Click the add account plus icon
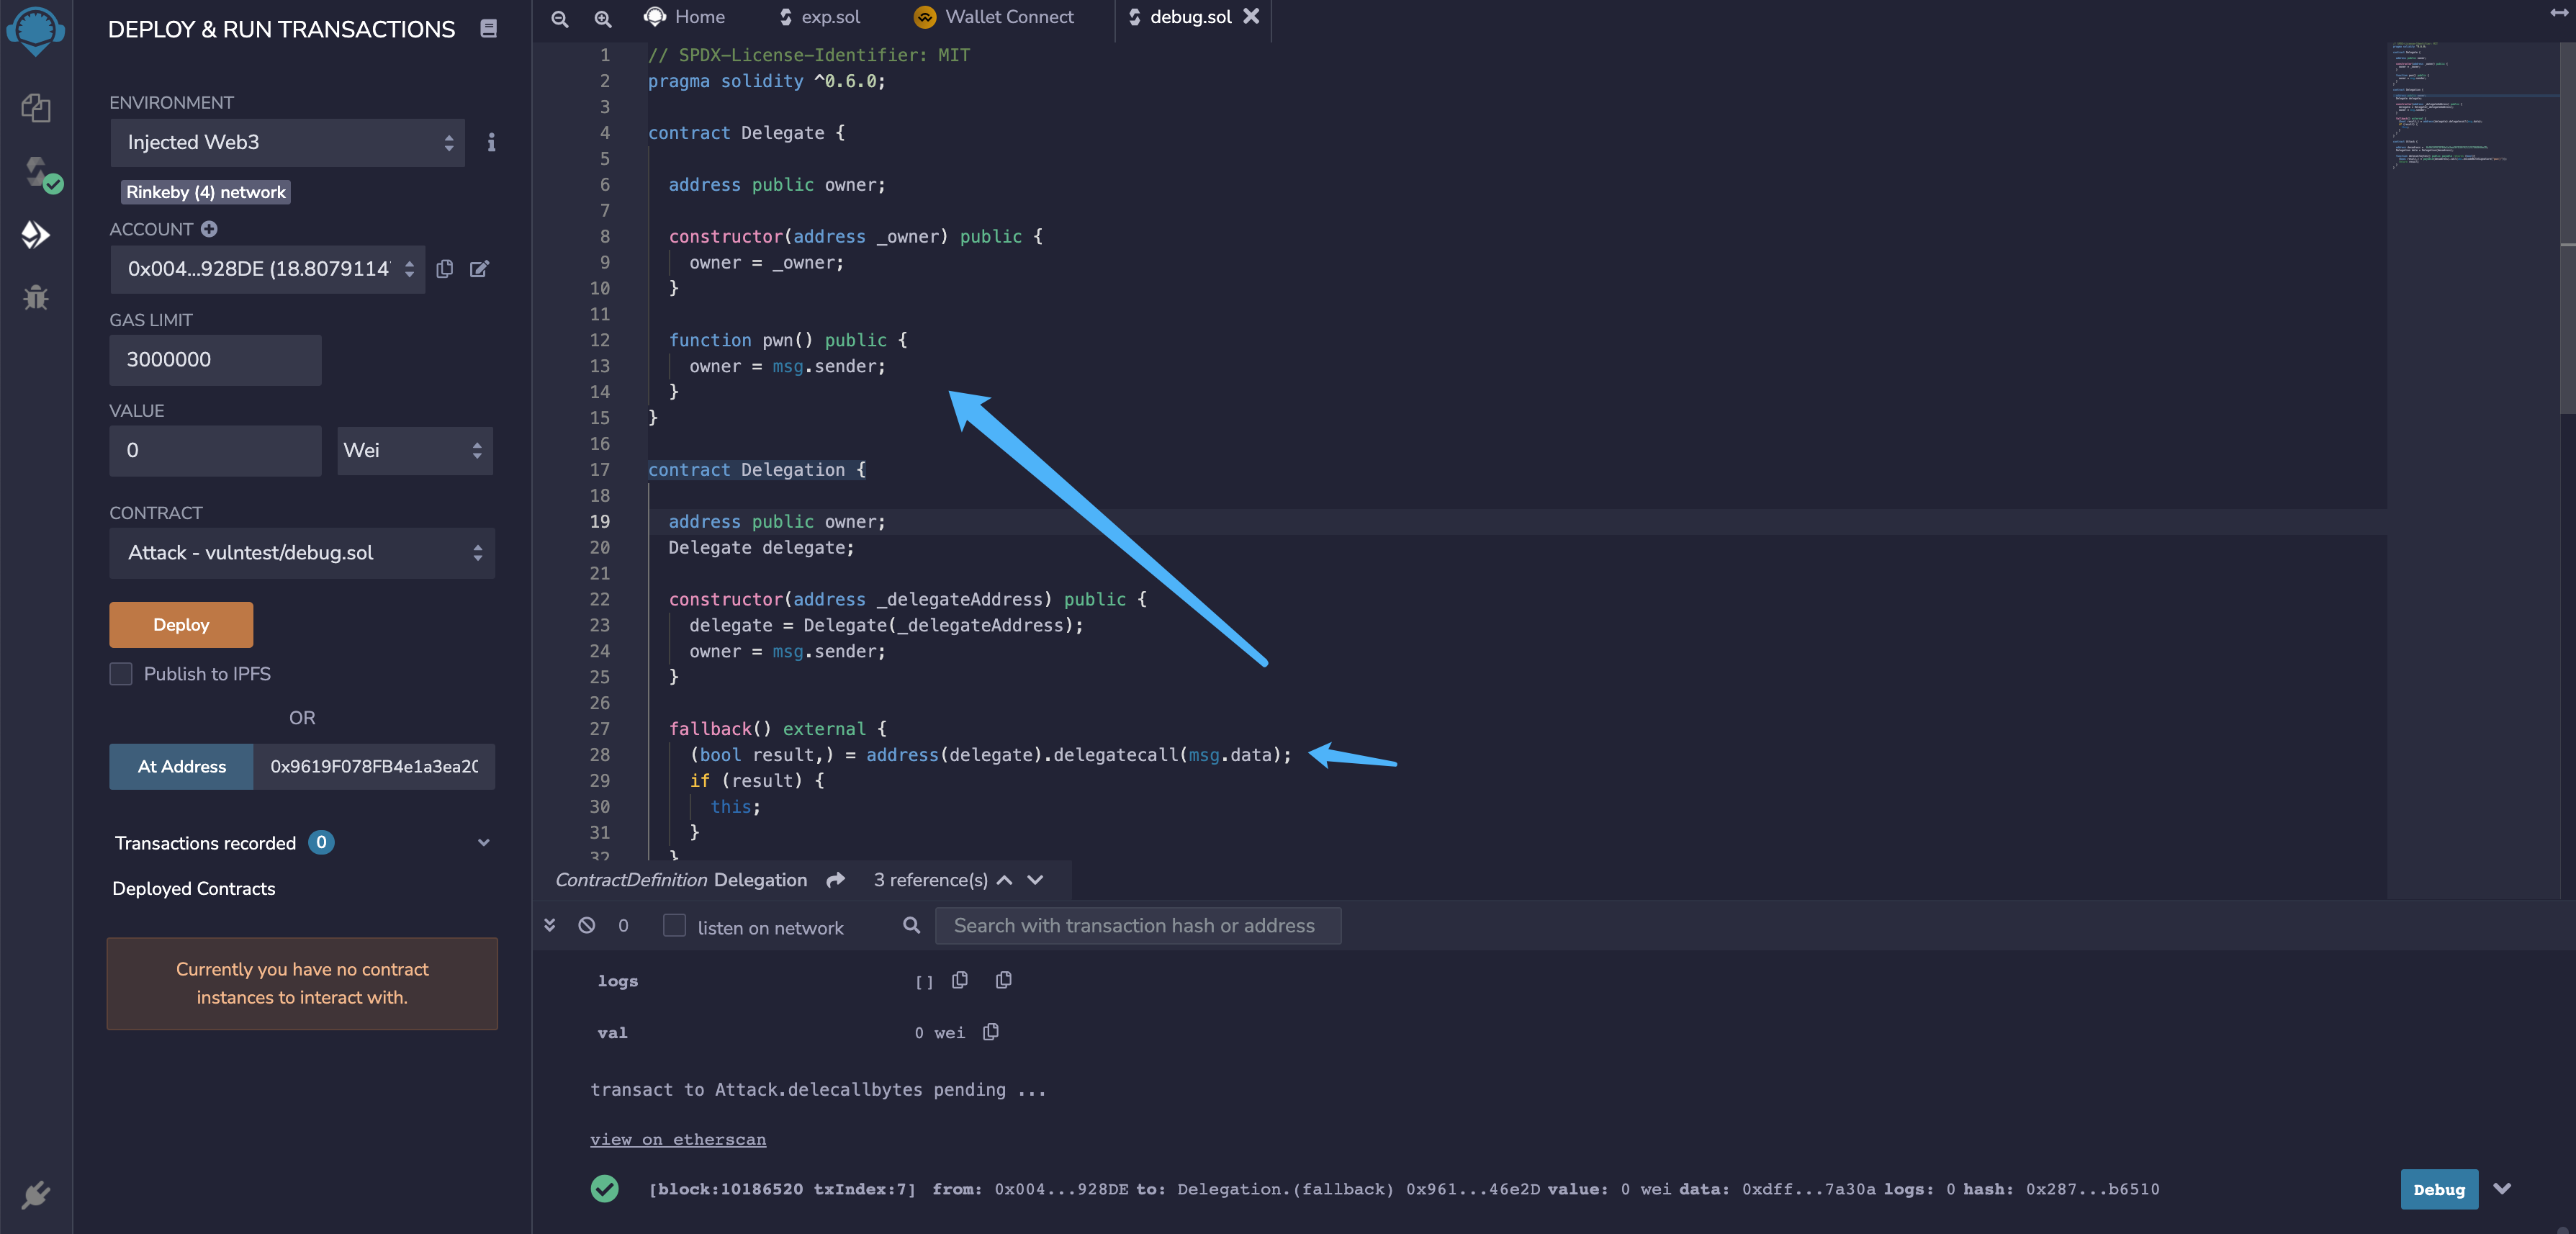Screen dimensions: 2576x1234 (x=209, y=229)
